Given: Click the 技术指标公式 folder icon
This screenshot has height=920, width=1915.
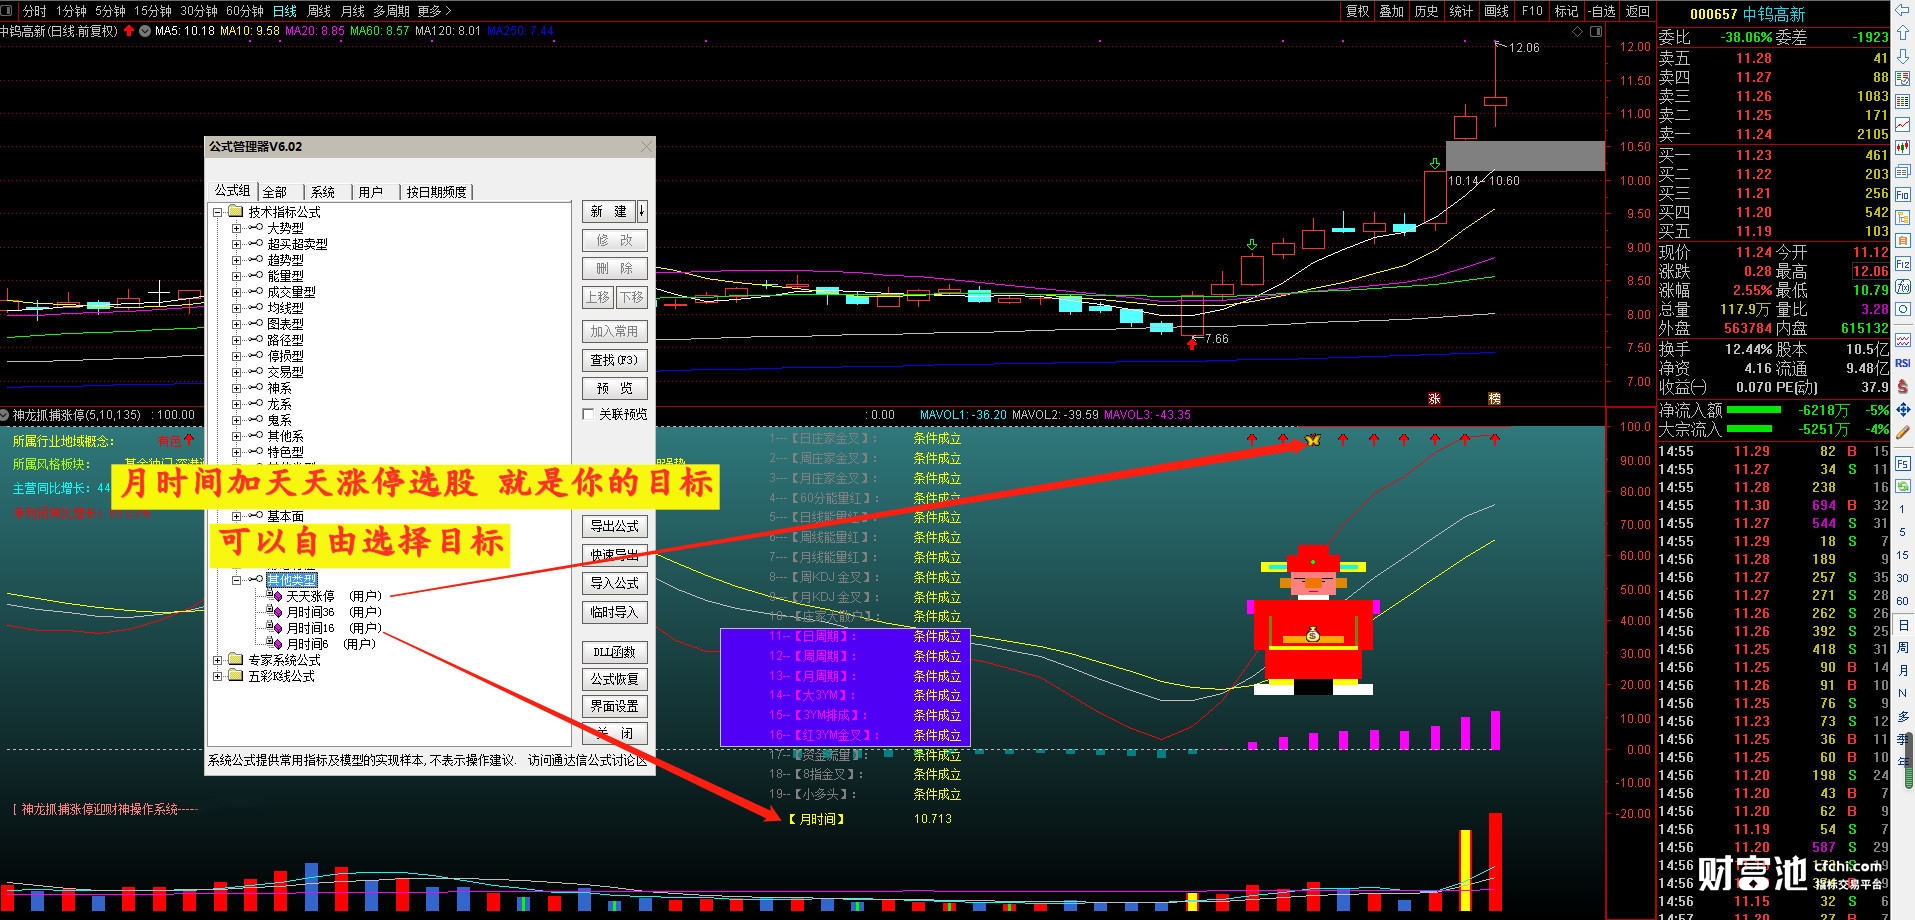Looking at the screenshot, I should [236, 212].
